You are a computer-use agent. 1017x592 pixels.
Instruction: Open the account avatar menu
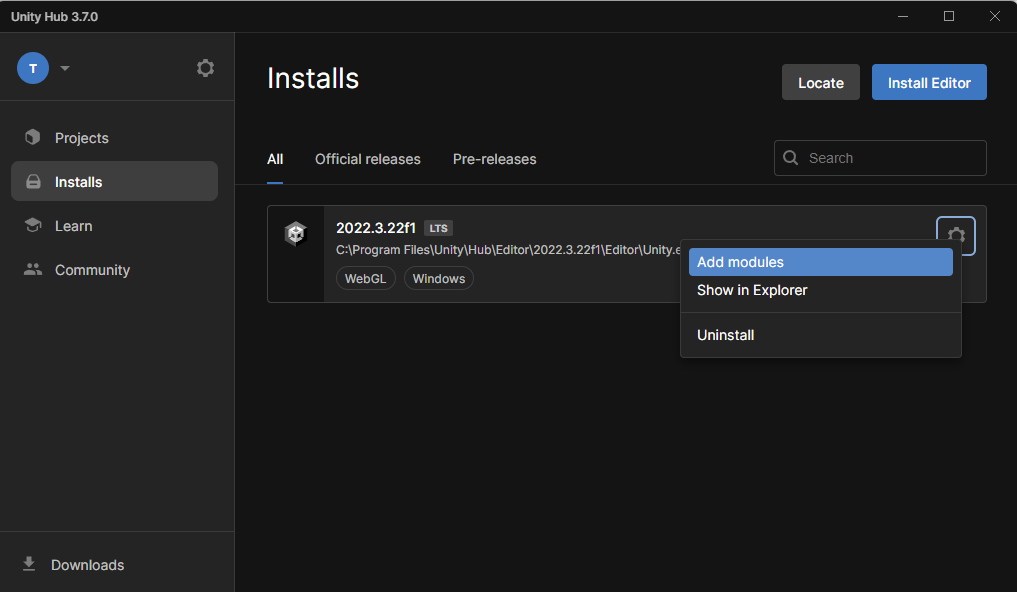point(33,68)
